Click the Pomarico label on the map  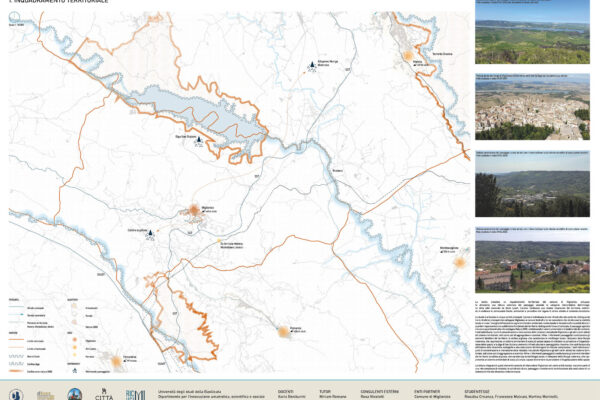[295, 328]
